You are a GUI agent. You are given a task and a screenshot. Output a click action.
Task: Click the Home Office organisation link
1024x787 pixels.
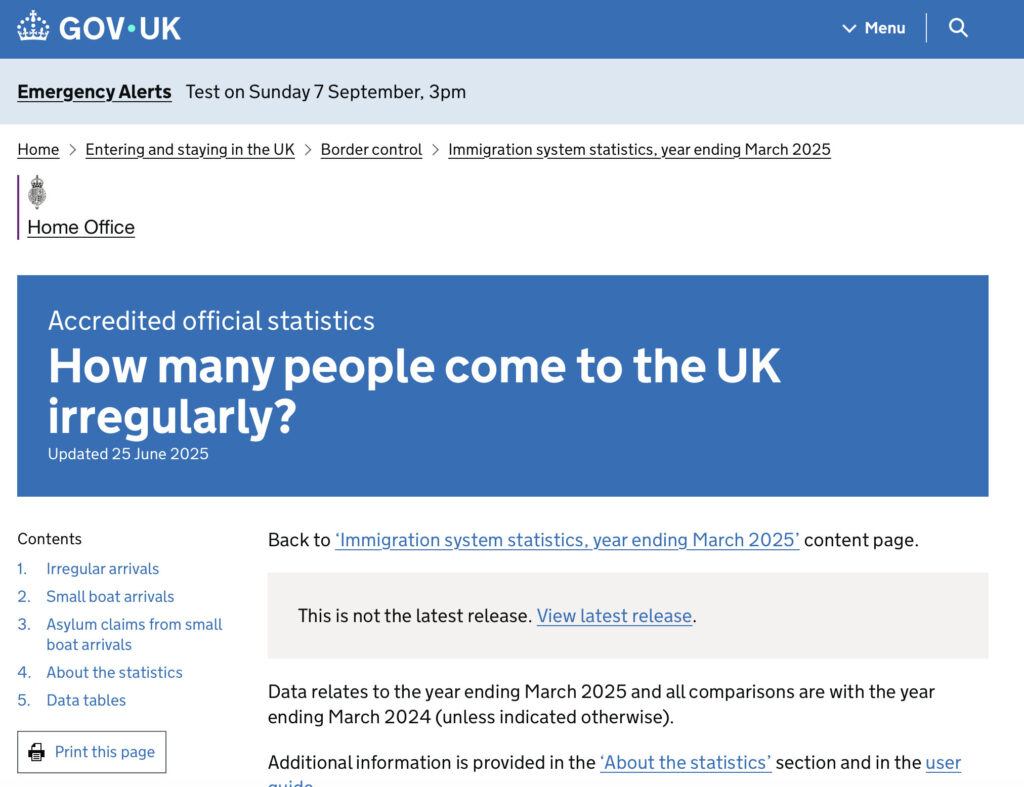[x=81, y=227]
